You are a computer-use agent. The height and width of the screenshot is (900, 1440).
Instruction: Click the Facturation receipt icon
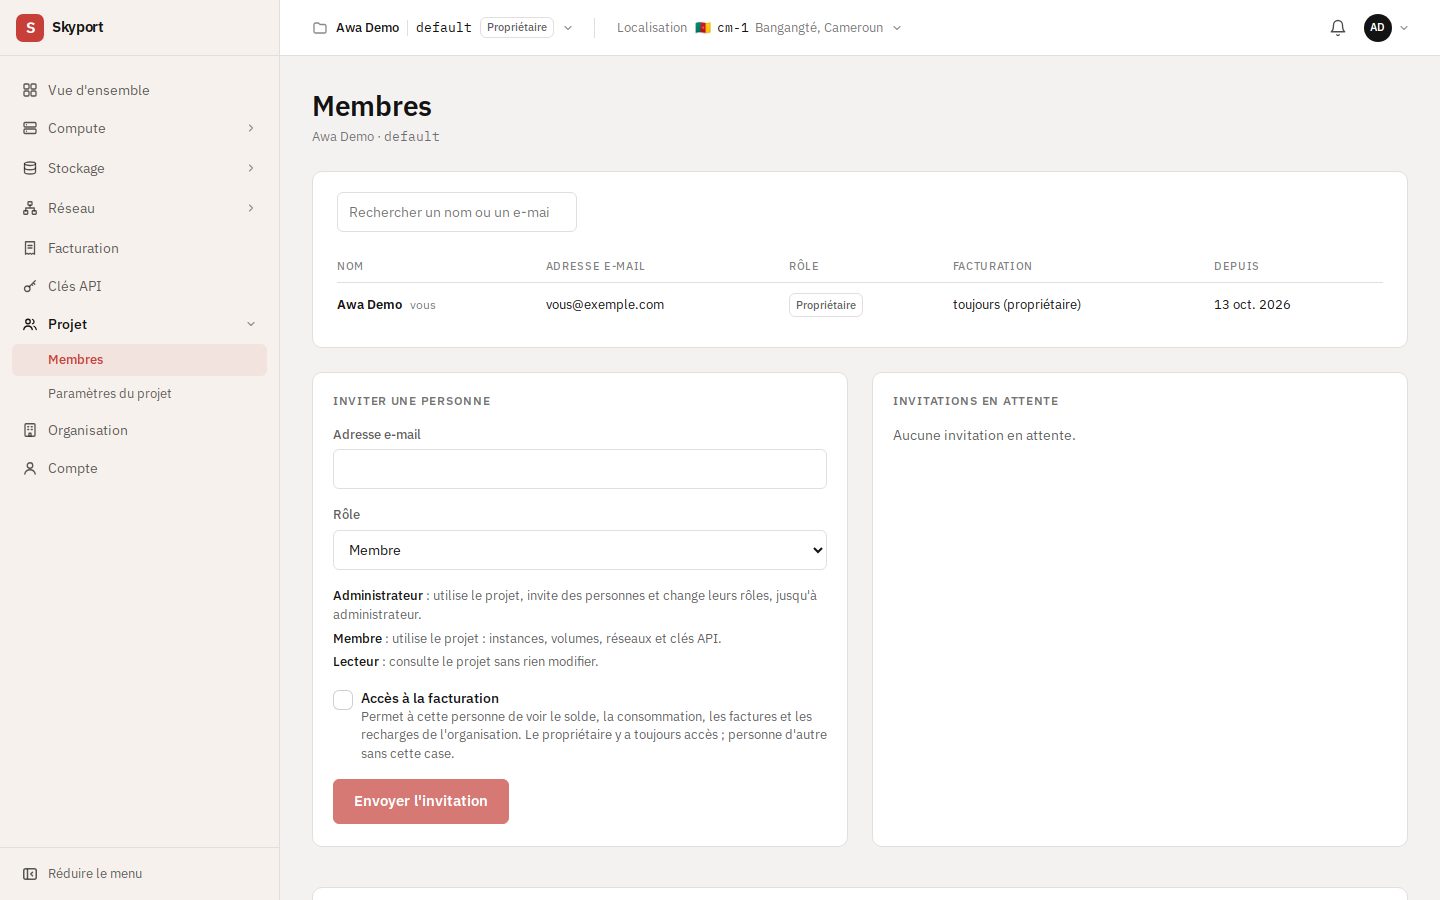tap(30, 248)
